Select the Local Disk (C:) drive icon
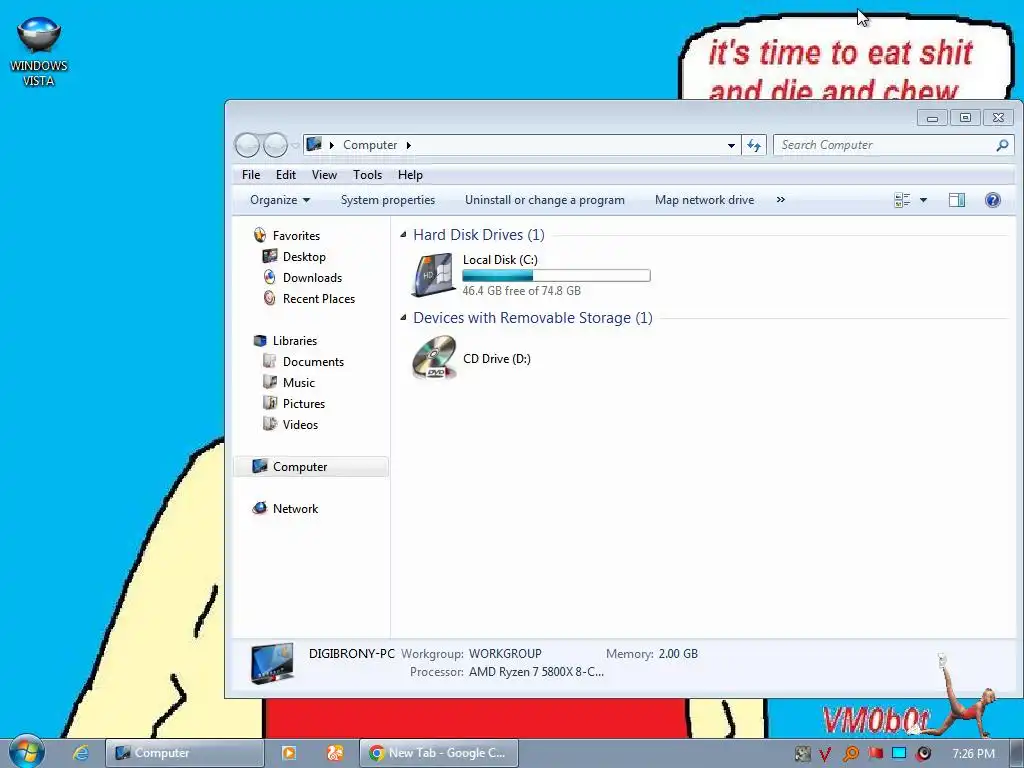The height and width of the screenshot is (768, 1024). (x=433, y=274)
